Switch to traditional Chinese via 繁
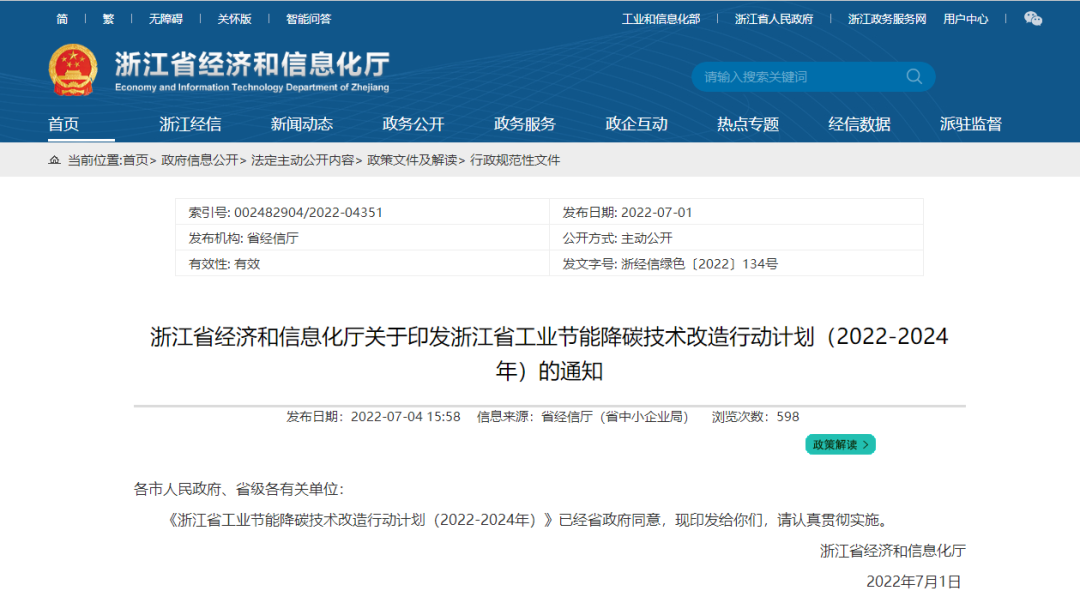The image size is (1080, 597). click(107, 18)
